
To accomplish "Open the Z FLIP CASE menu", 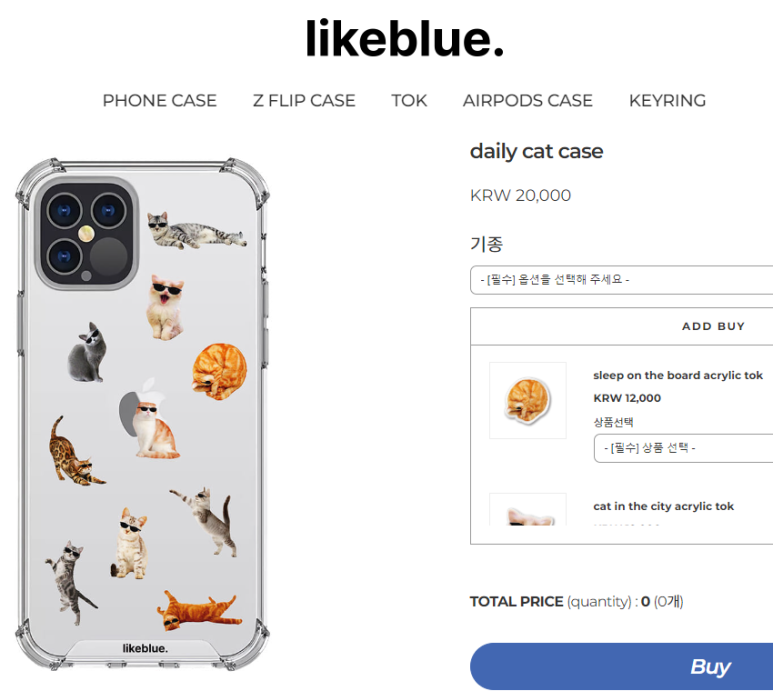I will [304, 101].
